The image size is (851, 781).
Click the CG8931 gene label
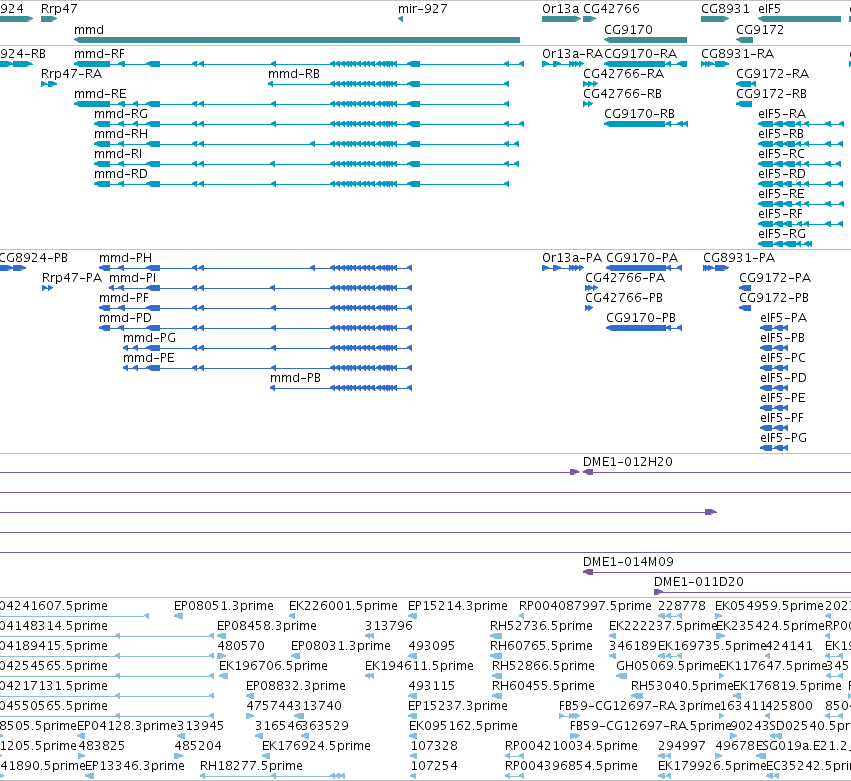[x=725, y=9]
